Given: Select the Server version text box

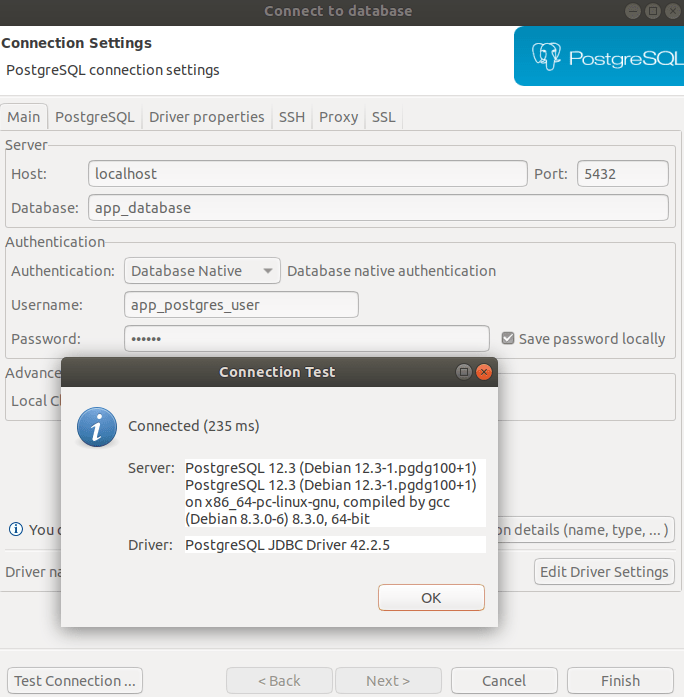Looking at the screenshot, I should (x=335, y=493).
